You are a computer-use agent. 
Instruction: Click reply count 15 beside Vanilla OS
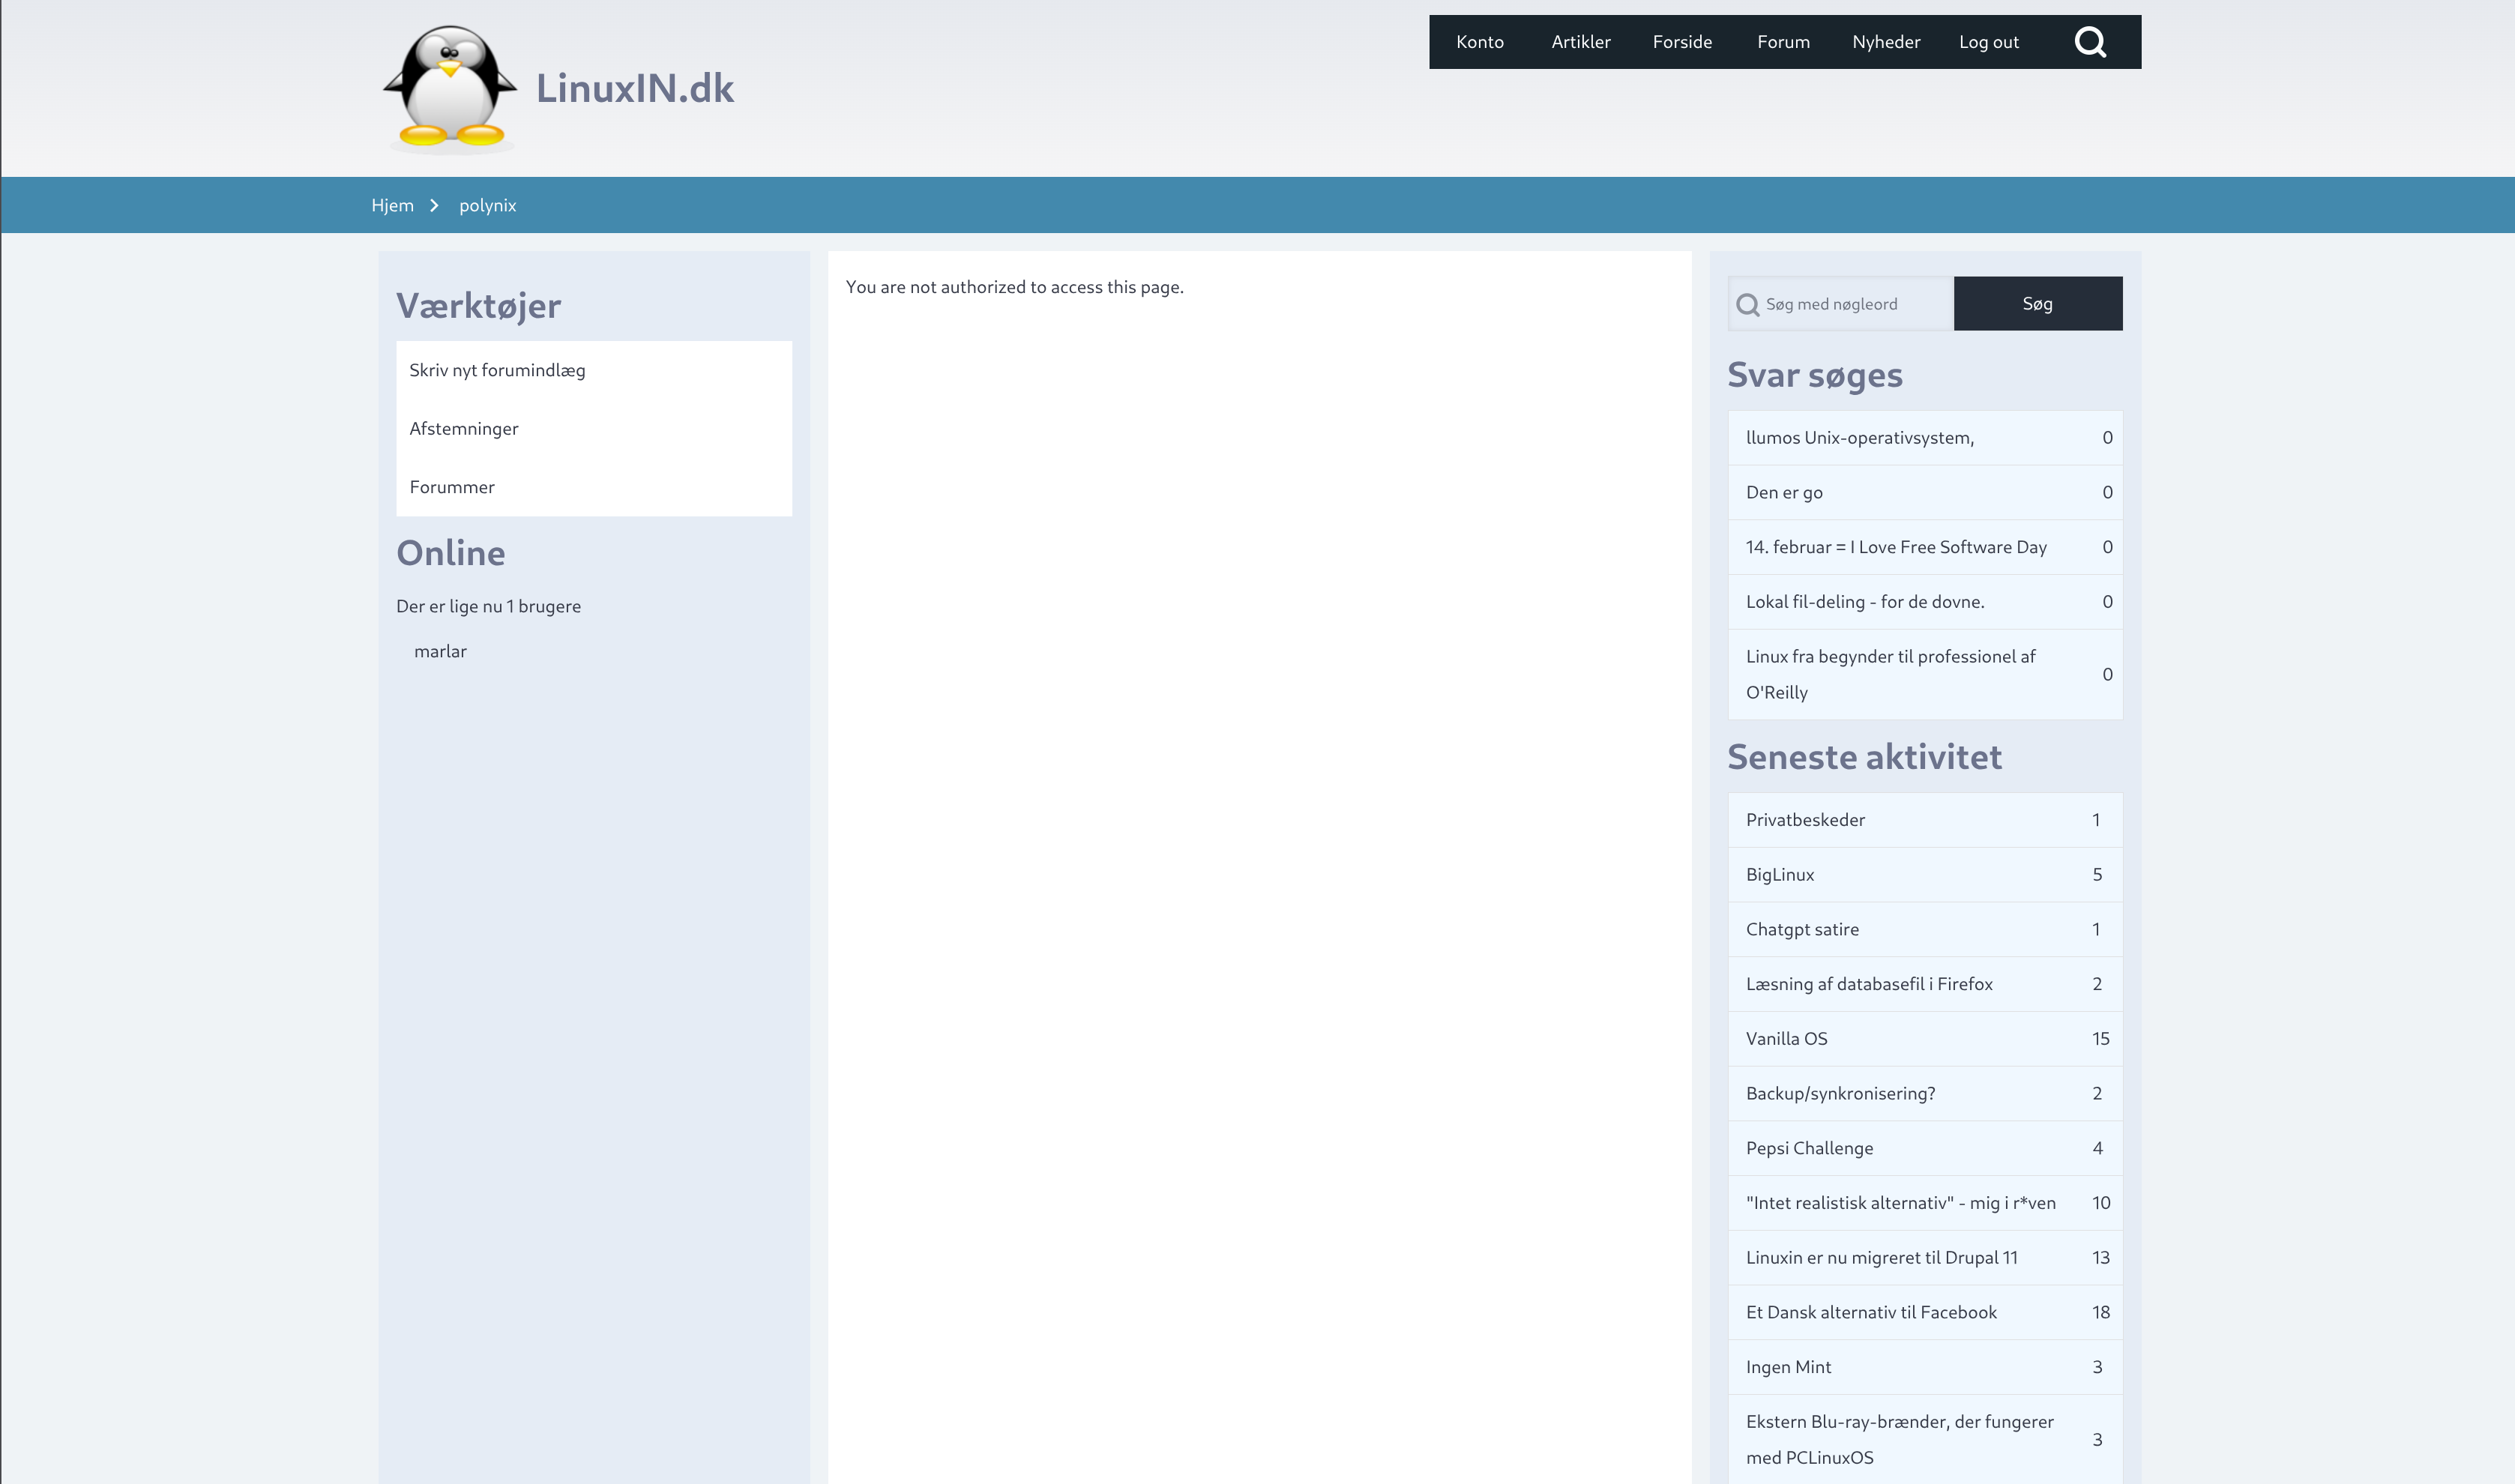pyautogui.click(x=2100, y=1039)
